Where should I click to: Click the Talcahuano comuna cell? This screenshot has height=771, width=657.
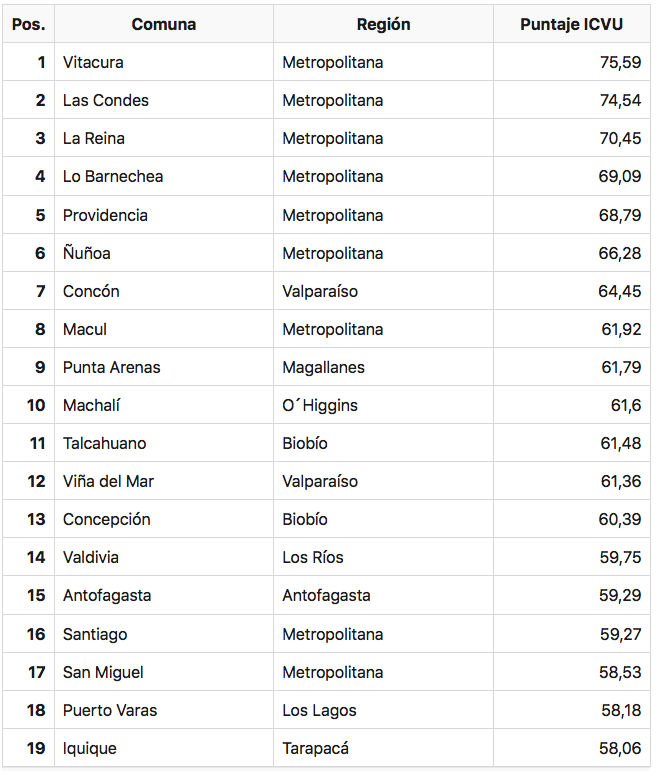pyautogui.click(x=164, y=443)
